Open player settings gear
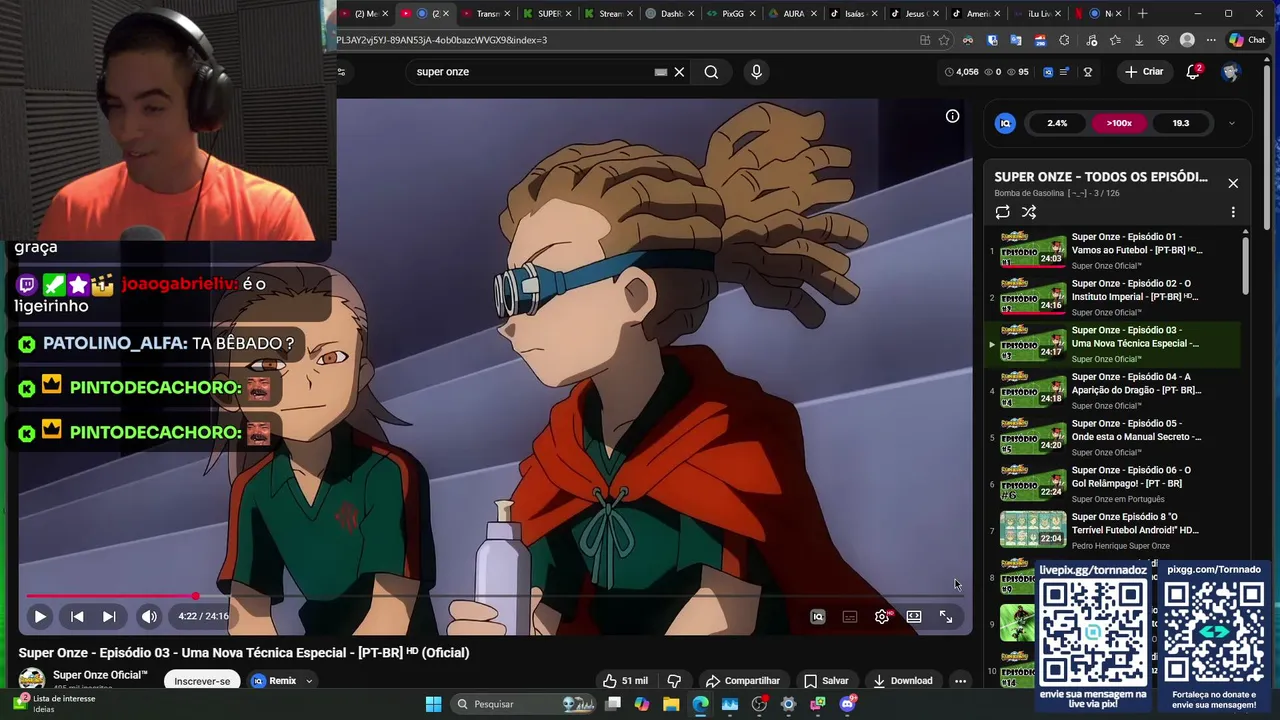The height and width of the screenshot is (720, 1280). tap(882, 617)
